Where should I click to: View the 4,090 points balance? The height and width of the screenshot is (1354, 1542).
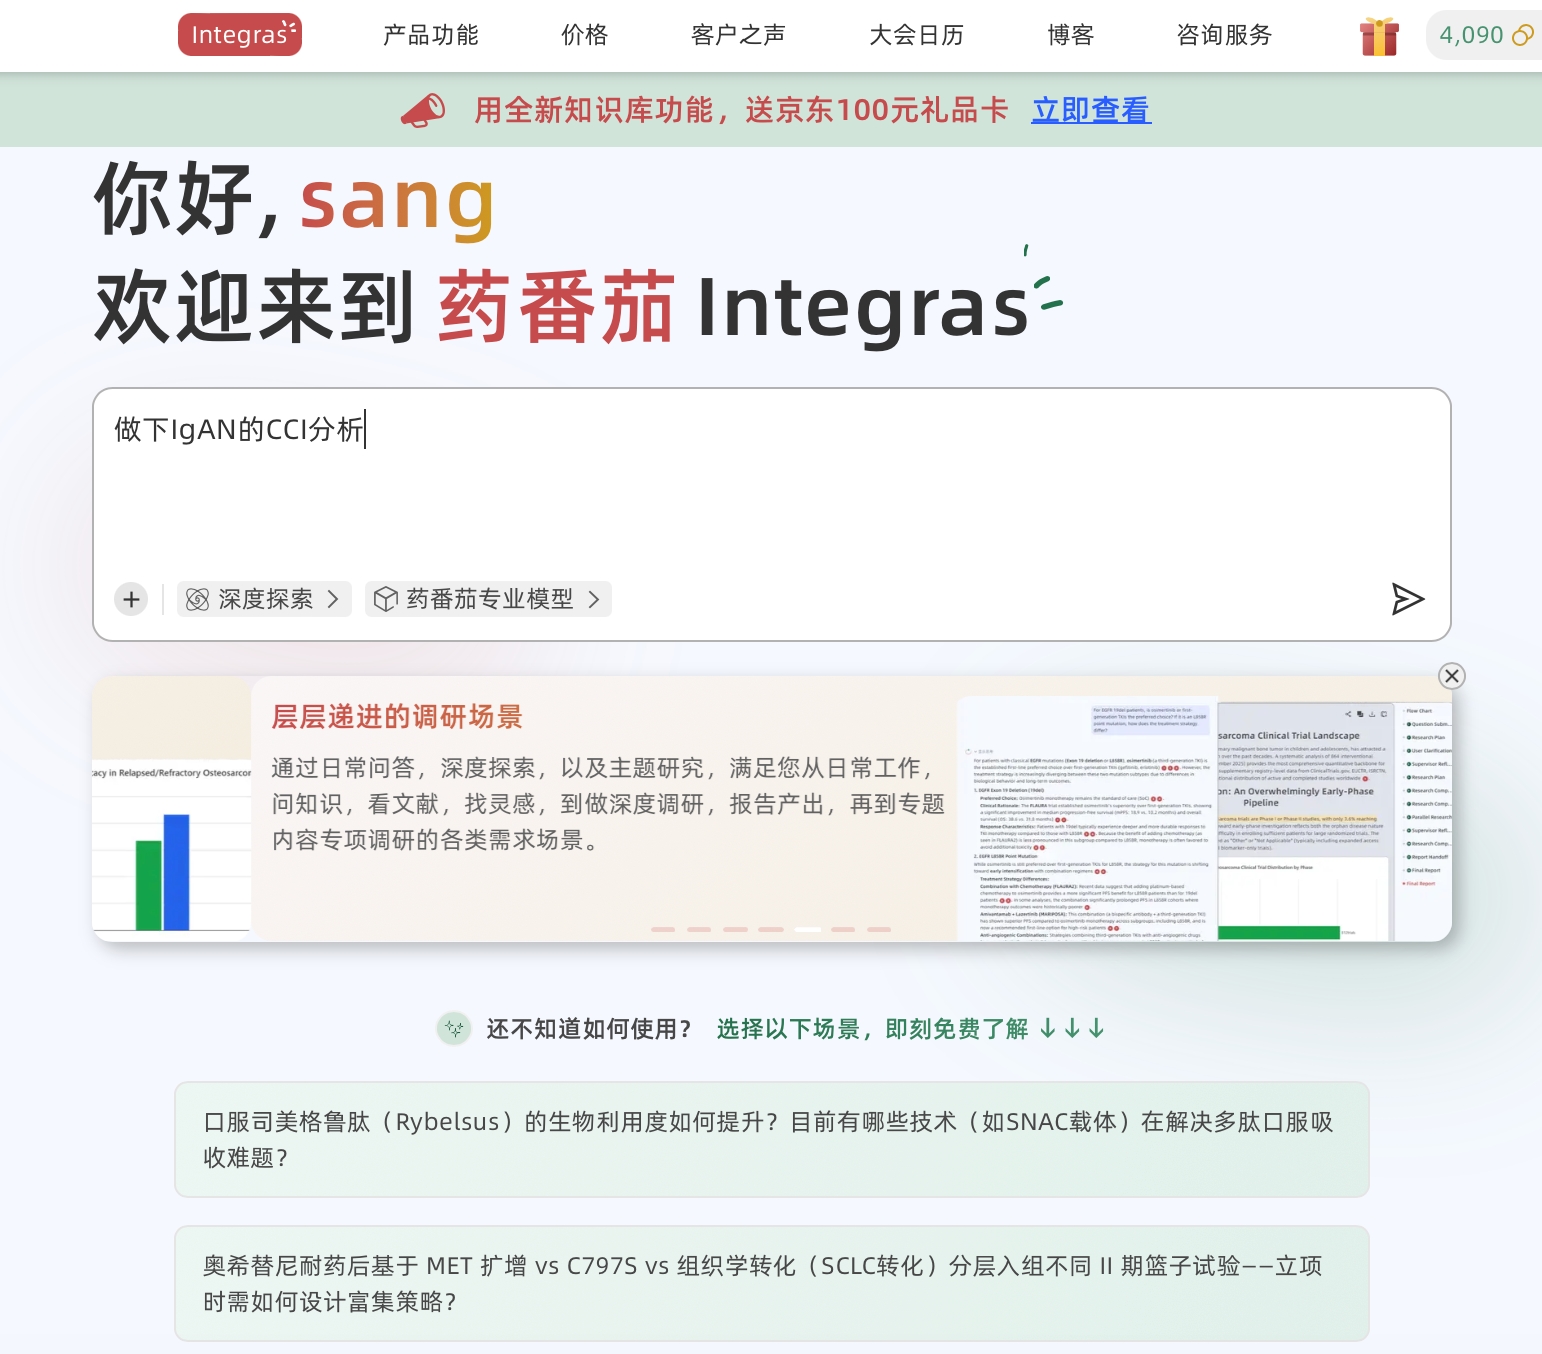click(x=1471, y=35)
